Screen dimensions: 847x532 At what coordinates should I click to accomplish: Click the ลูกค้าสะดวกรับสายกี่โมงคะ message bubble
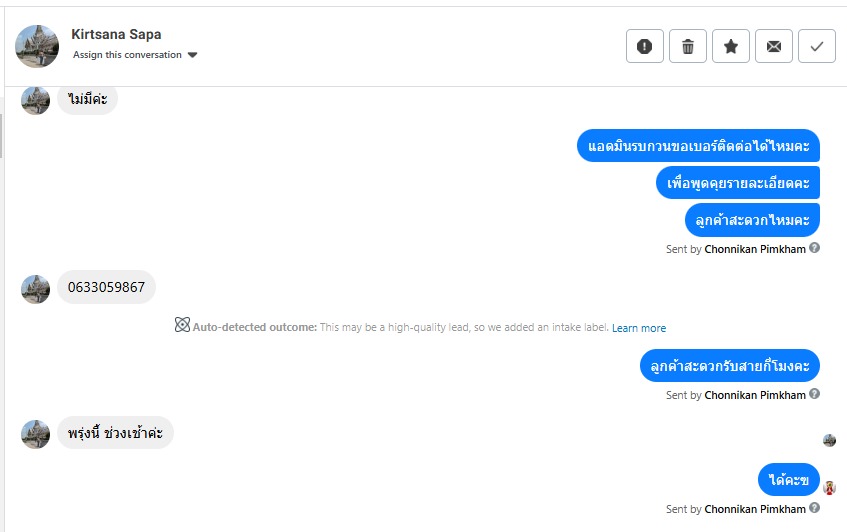(x=730, y=366)
